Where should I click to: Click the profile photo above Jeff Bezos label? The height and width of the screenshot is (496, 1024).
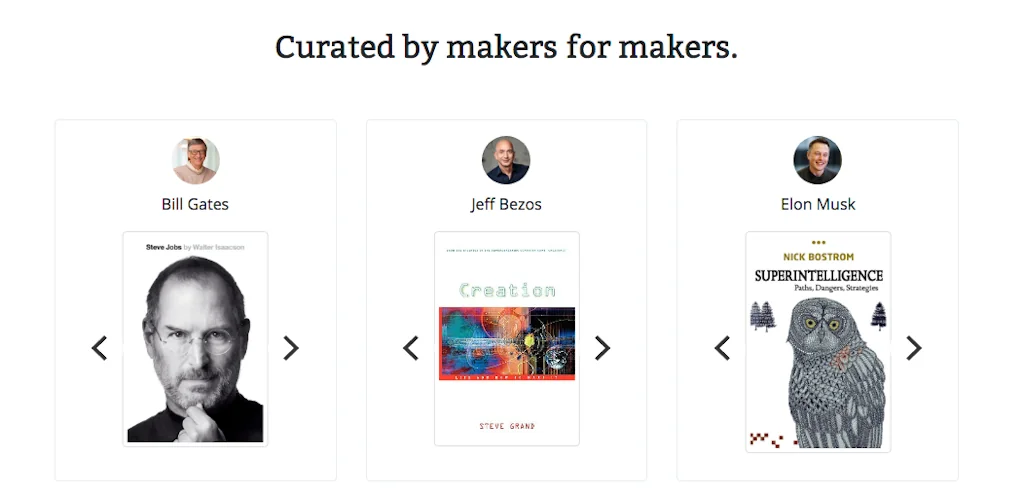tap(506, 160)
